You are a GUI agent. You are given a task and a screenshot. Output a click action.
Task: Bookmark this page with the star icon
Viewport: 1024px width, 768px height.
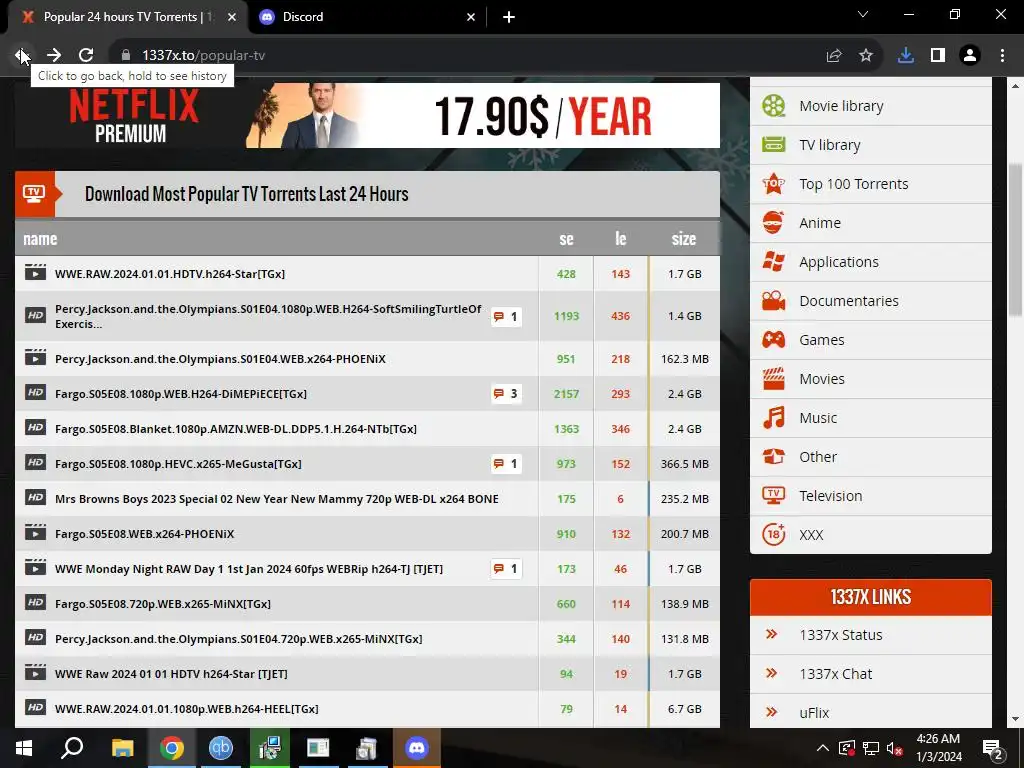pos(866,56)
